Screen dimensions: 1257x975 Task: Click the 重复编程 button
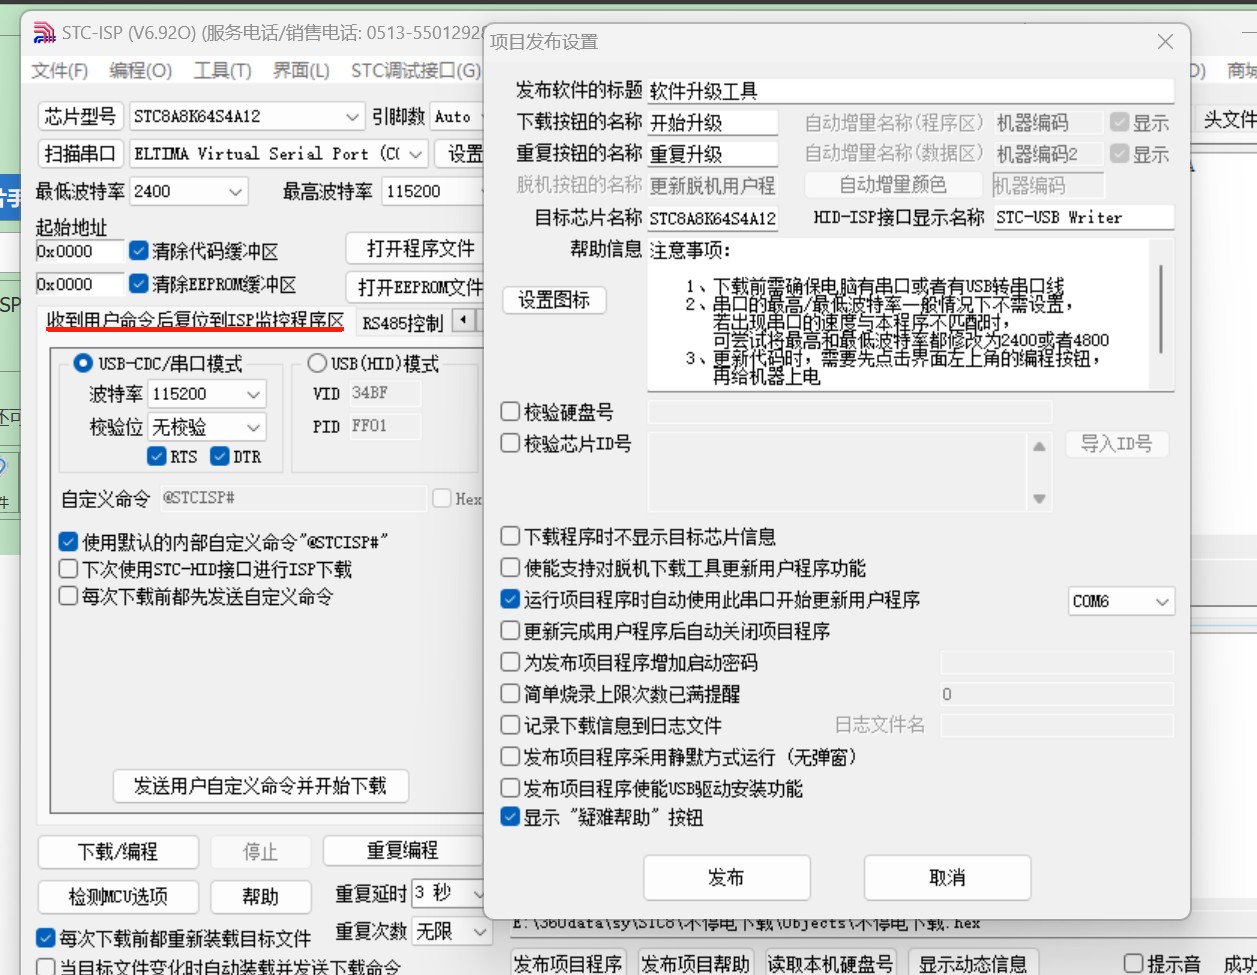[x=402, y=851]
